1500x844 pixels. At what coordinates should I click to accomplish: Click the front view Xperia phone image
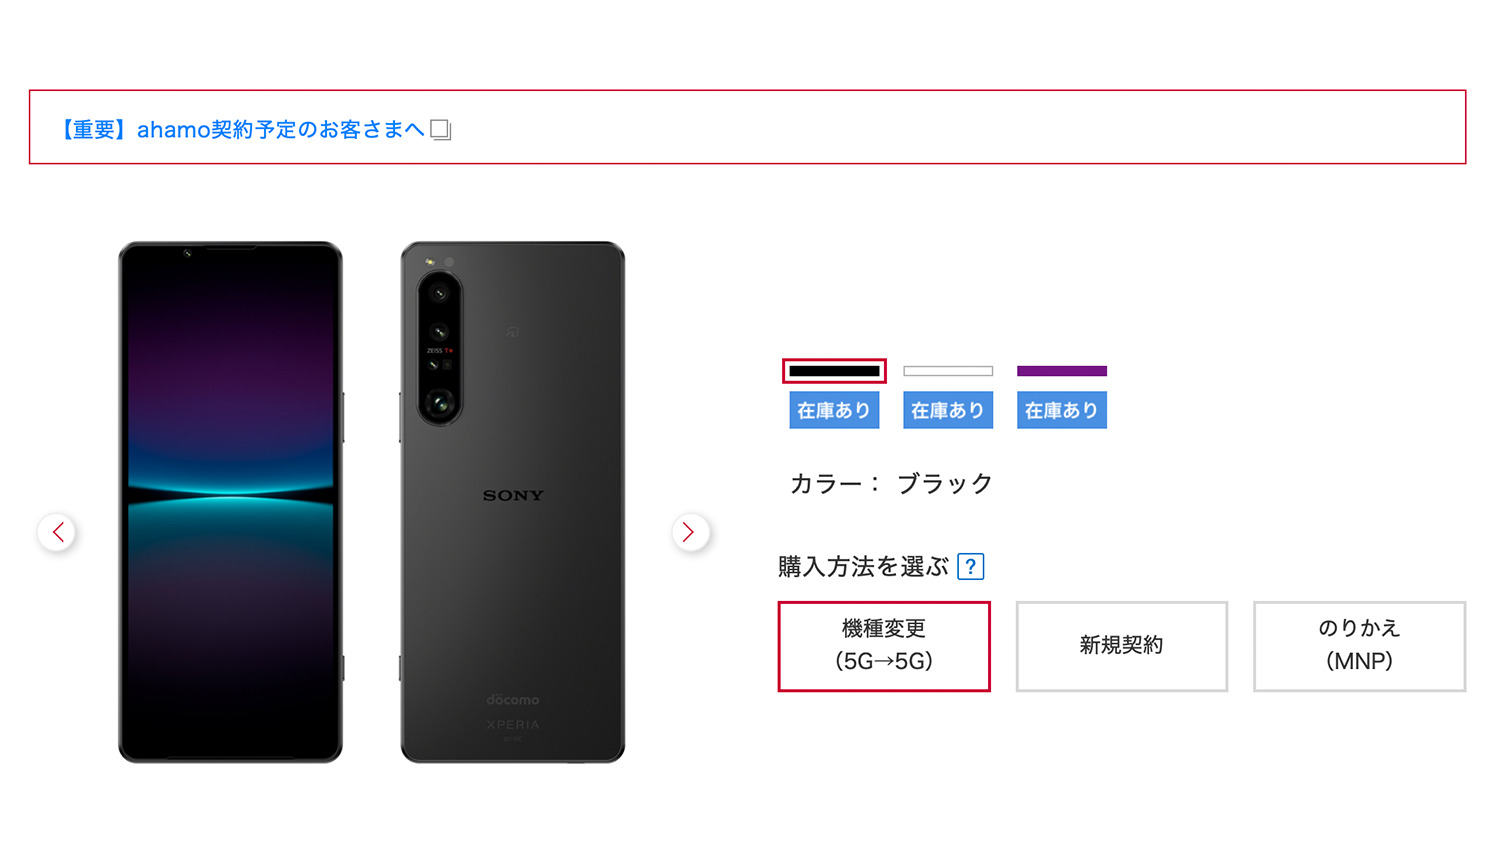231,502
